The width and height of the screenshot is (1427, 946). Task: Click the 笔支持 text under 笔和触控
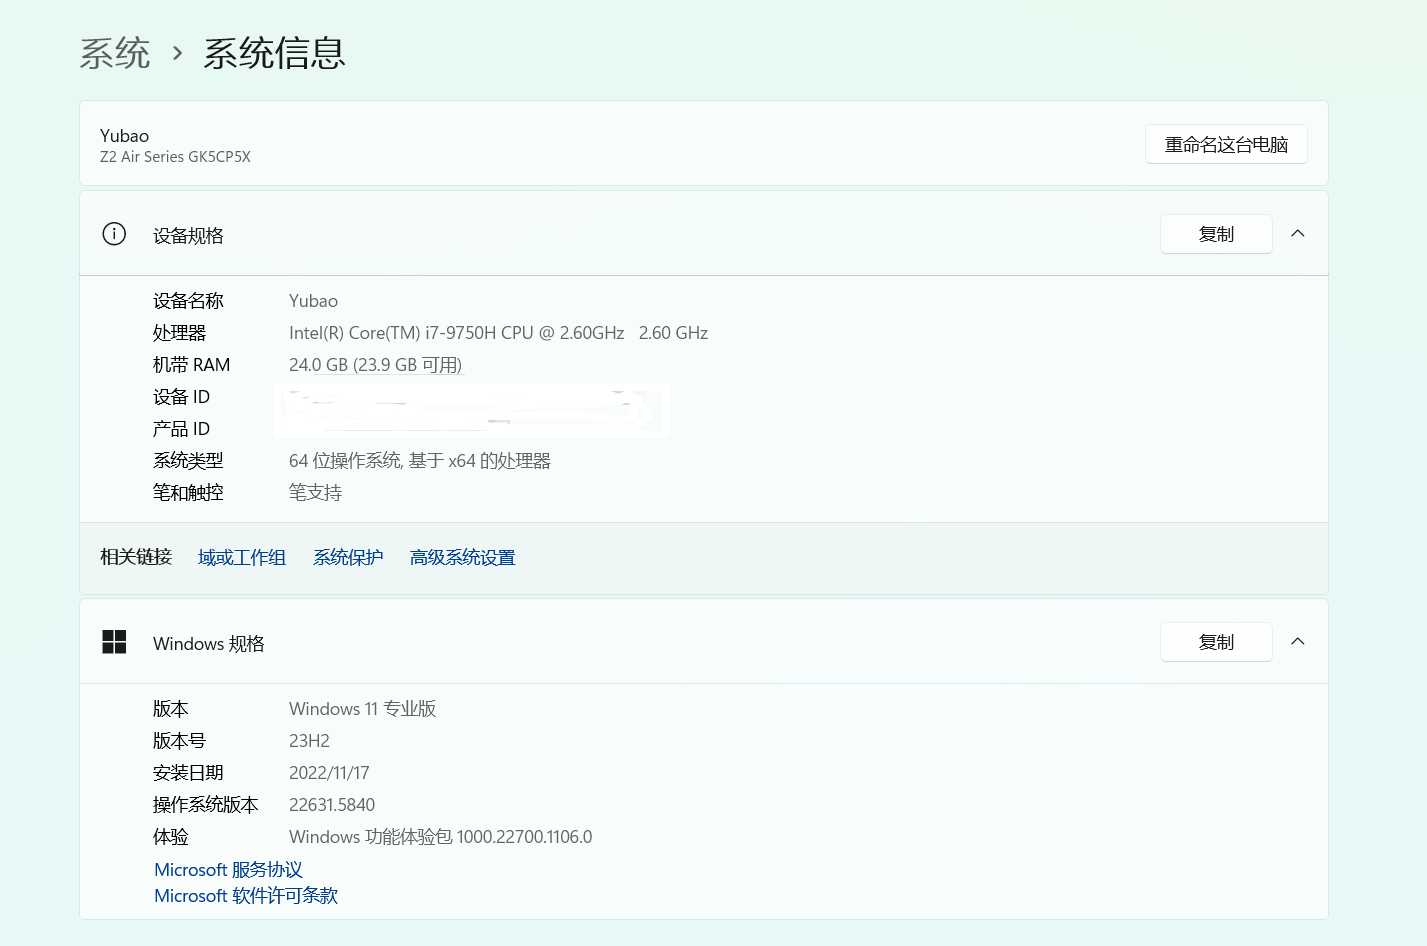tap(314, 492)
